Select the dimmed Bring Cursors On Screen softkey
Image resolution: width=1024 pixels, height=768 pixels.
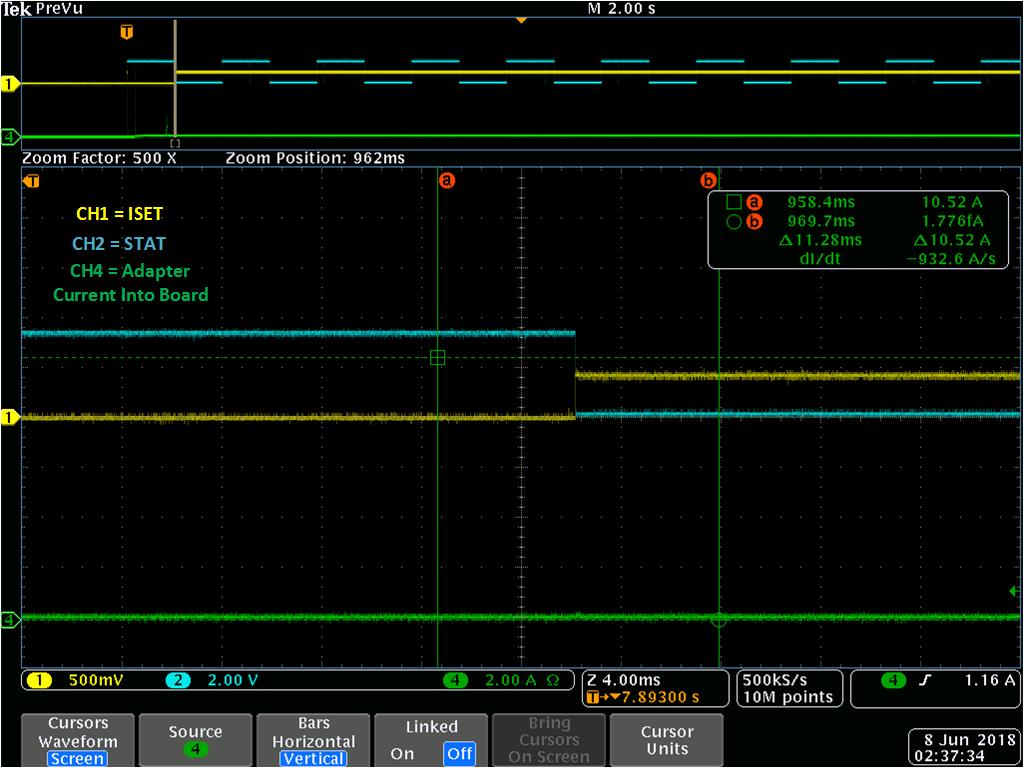tap(549, 740)
